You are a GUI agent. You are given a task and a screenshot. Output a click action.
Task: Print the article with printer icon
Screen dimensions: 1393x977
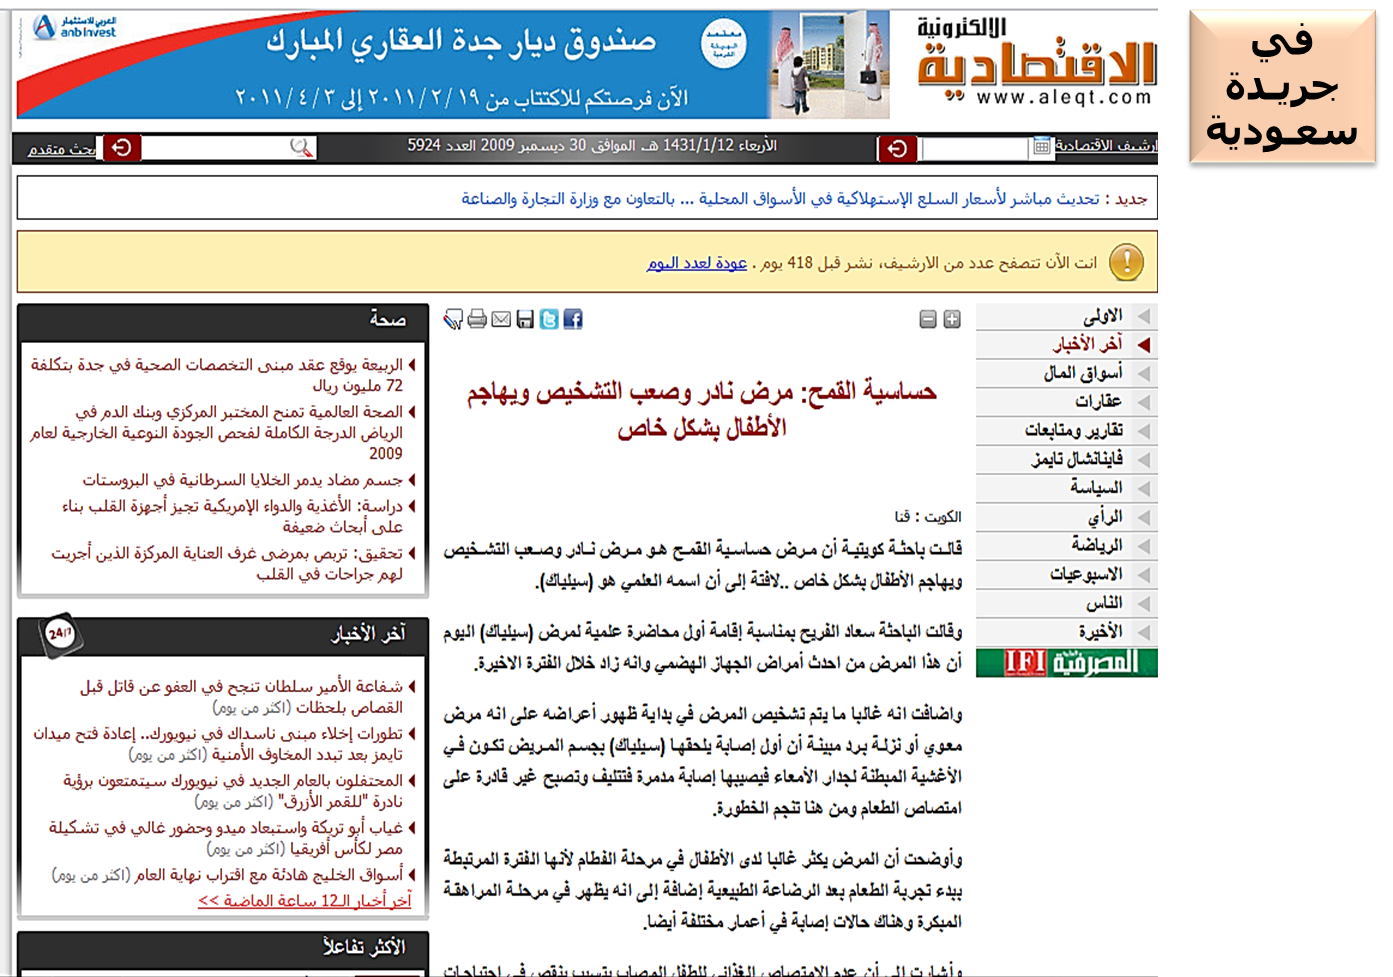click(x=477, y=319)
